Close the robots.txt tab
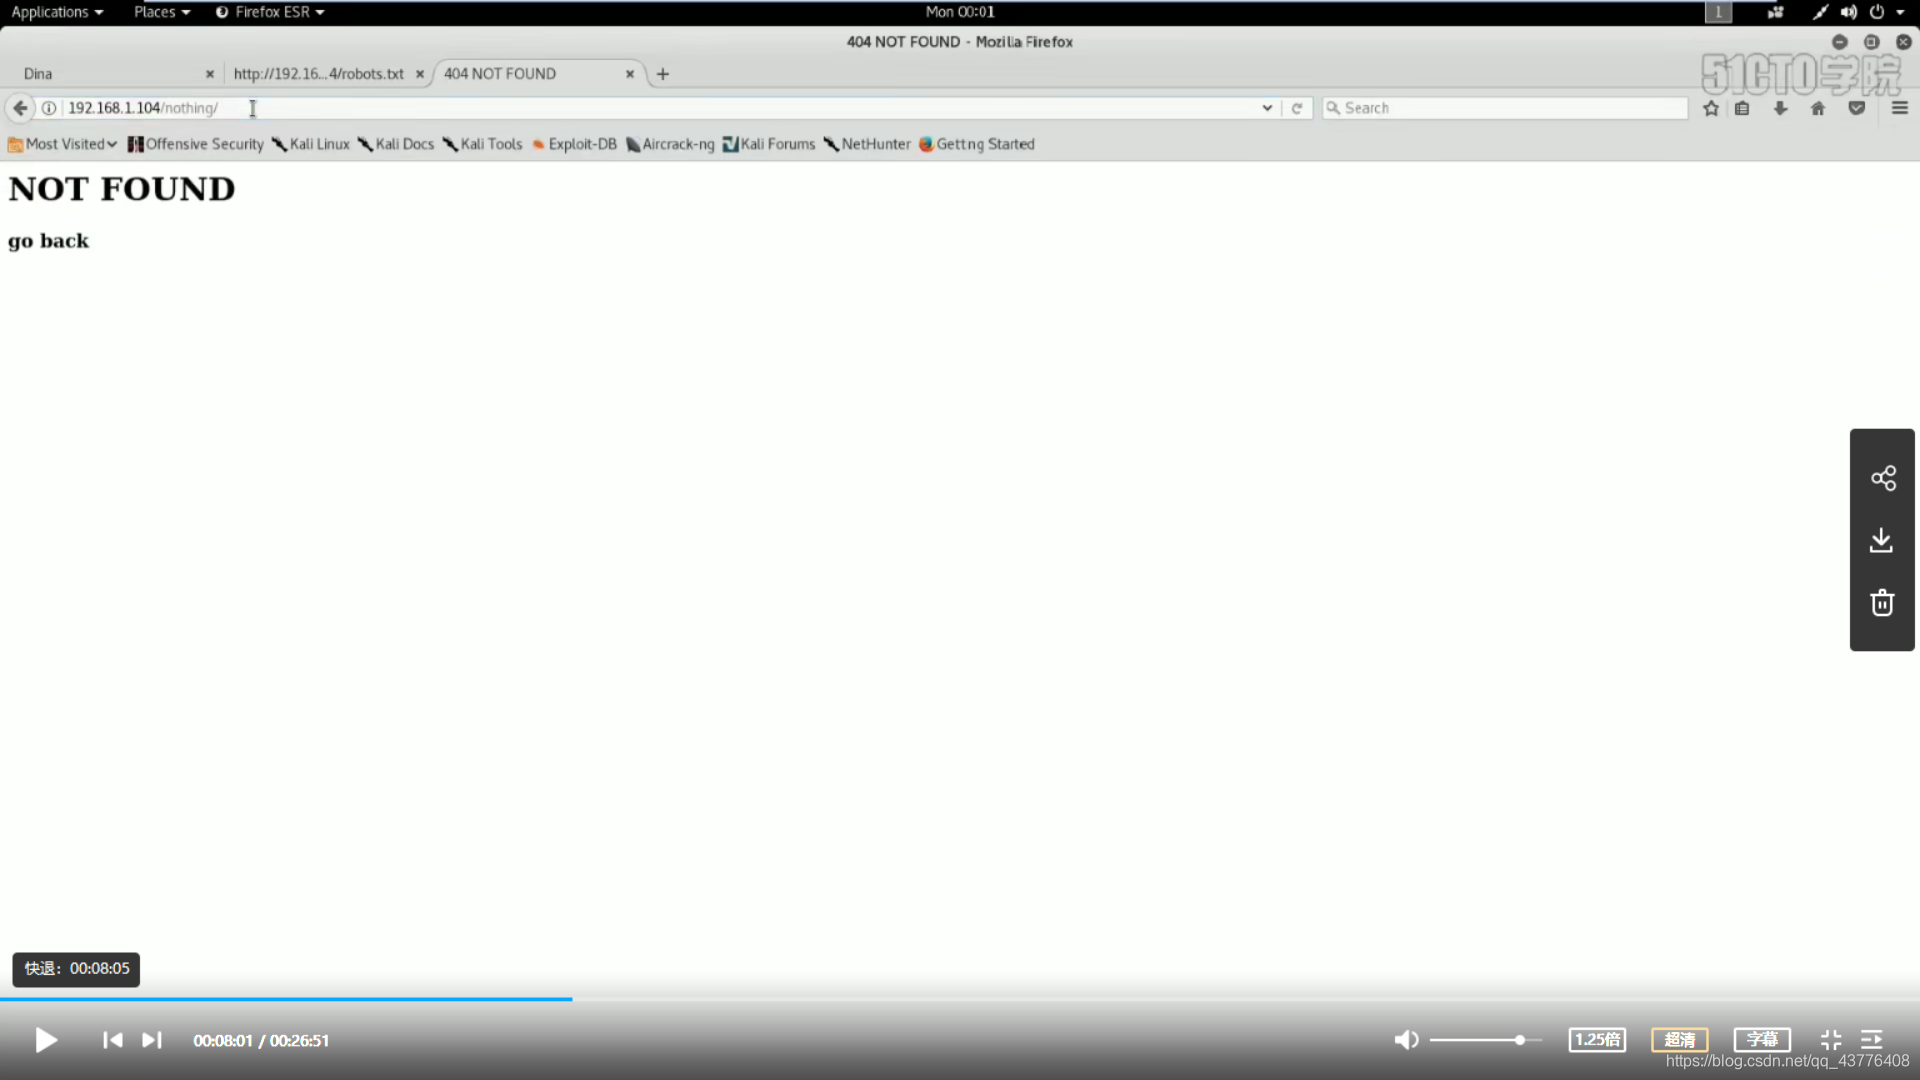 pyautogui.click(x=420, y=74)
